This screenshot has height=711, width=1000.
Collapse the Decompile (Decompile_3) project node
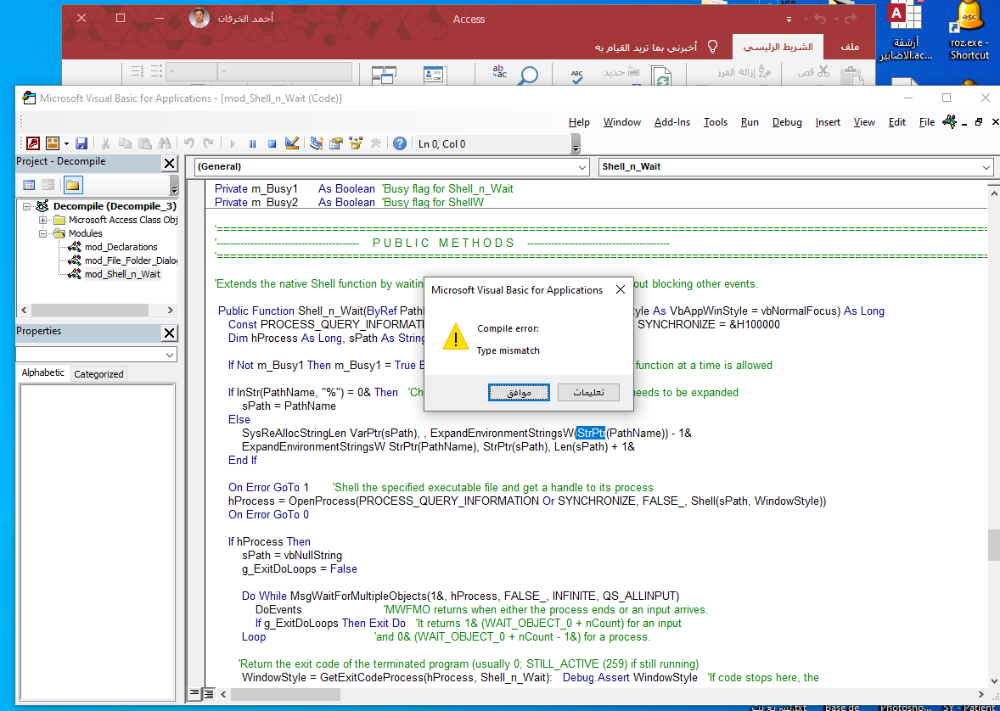[x=27, y=206]
